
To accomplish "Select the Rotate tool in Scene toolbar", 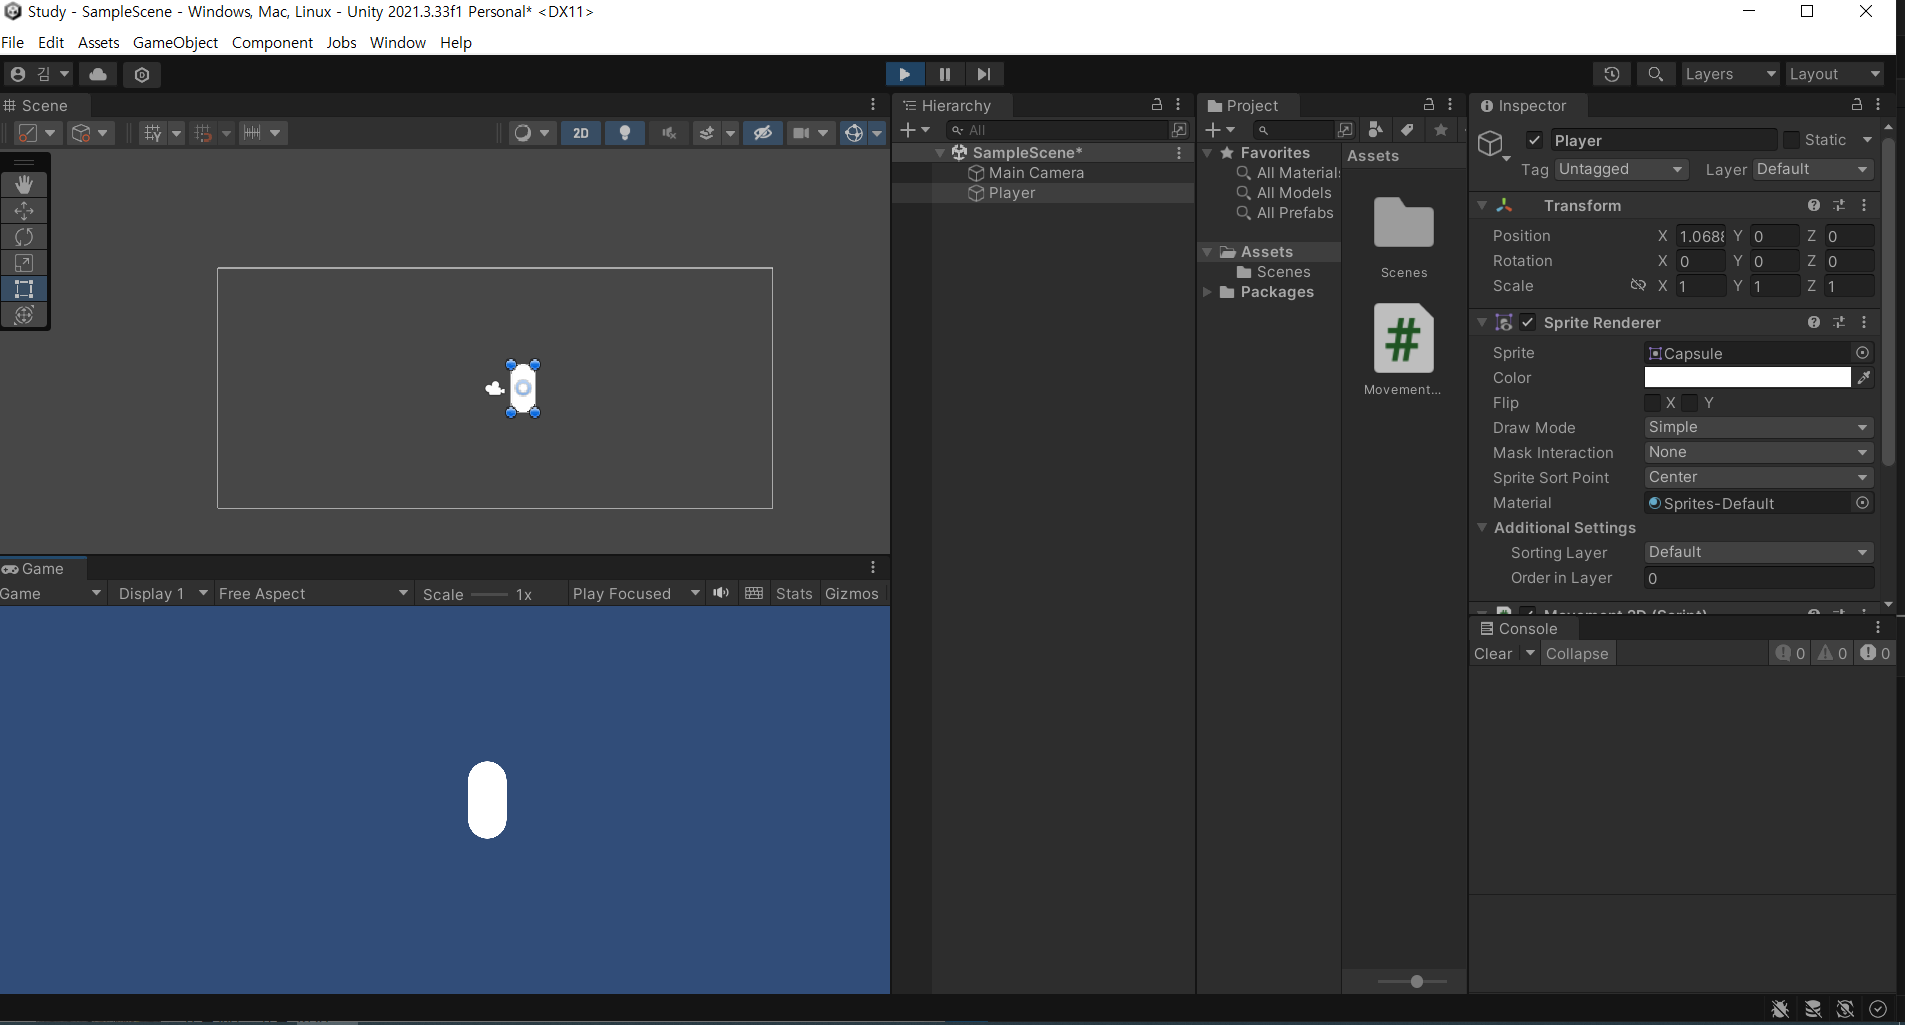I will tap(24, 237).
